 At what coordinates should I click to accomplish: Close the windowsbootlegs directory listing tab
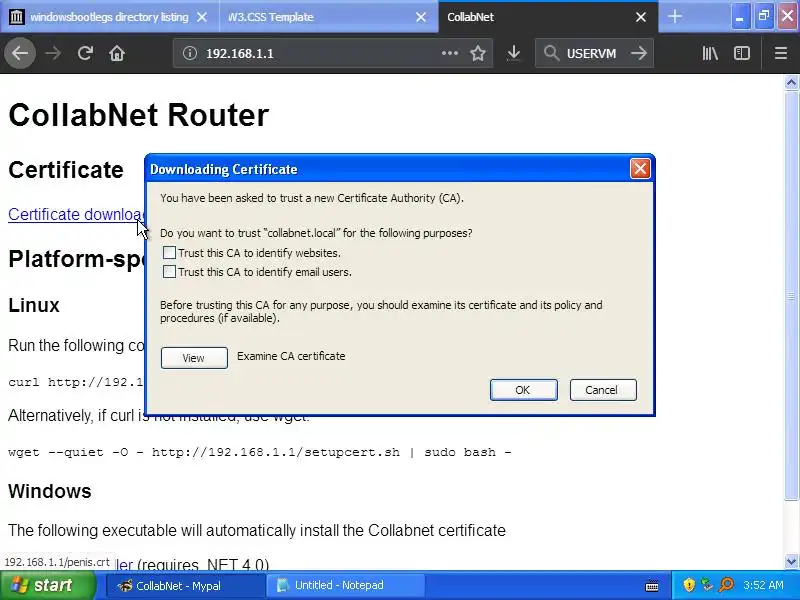[x=202, y=17]
